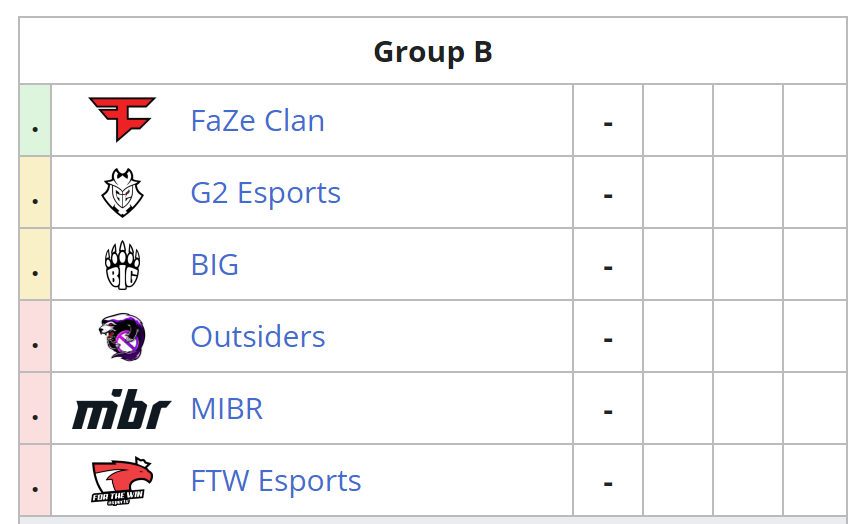Click the Group B table header
The width and height of the screenshot is (864, 524).
click(433, 51)
